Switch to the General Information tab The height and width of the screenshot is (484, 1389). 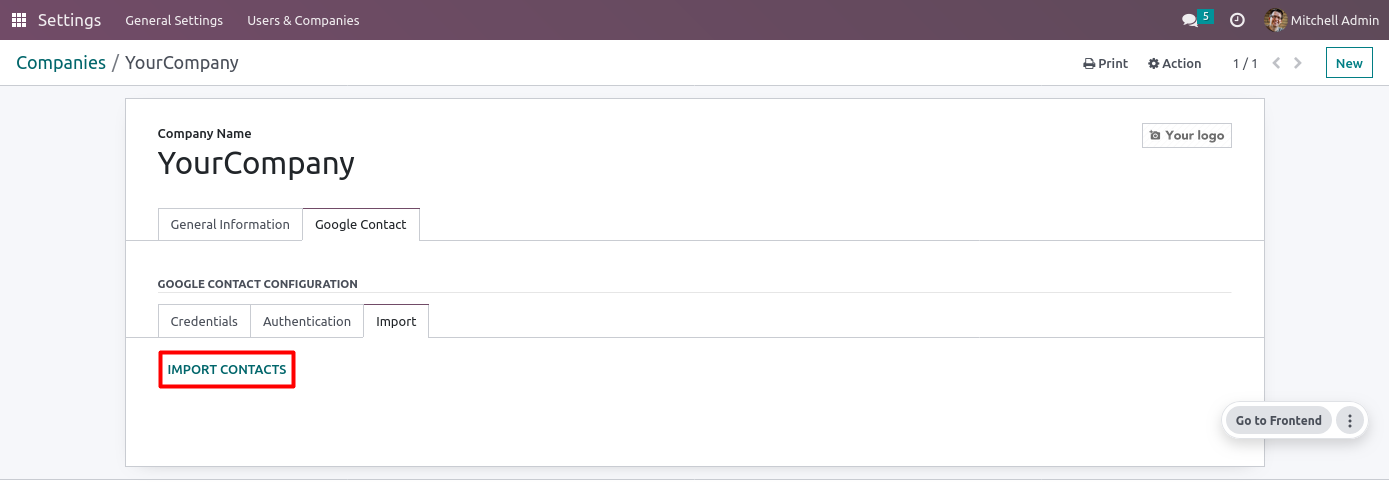230,224
